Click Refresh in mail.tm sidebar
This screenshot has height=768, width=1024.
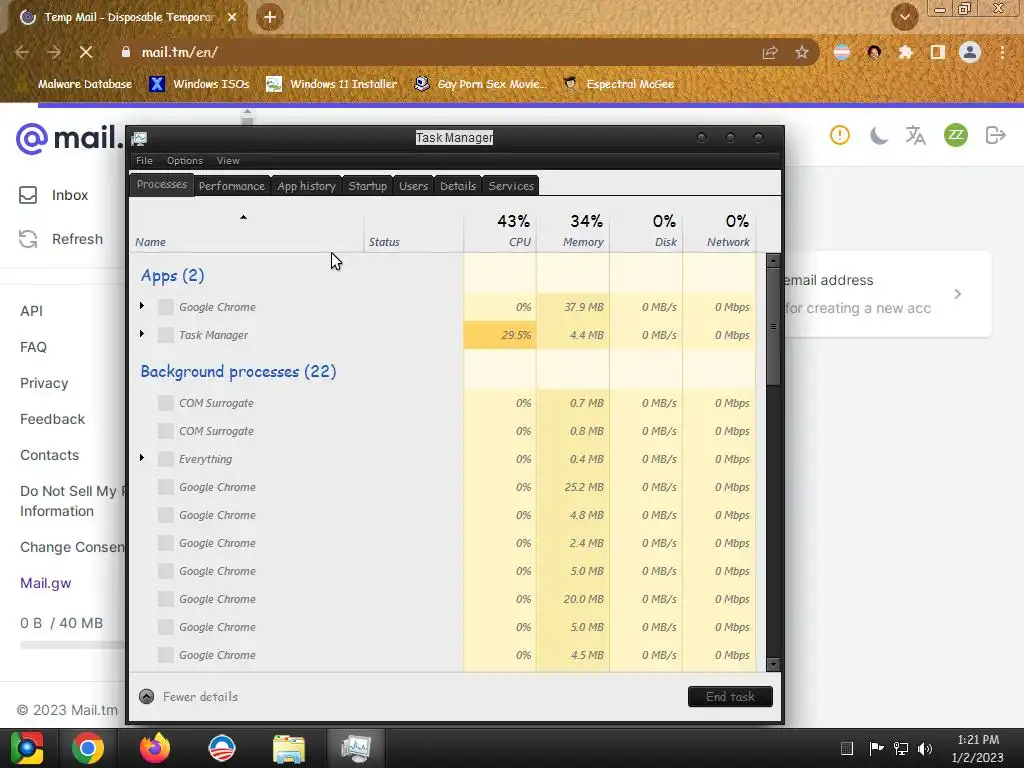(61, 239)
